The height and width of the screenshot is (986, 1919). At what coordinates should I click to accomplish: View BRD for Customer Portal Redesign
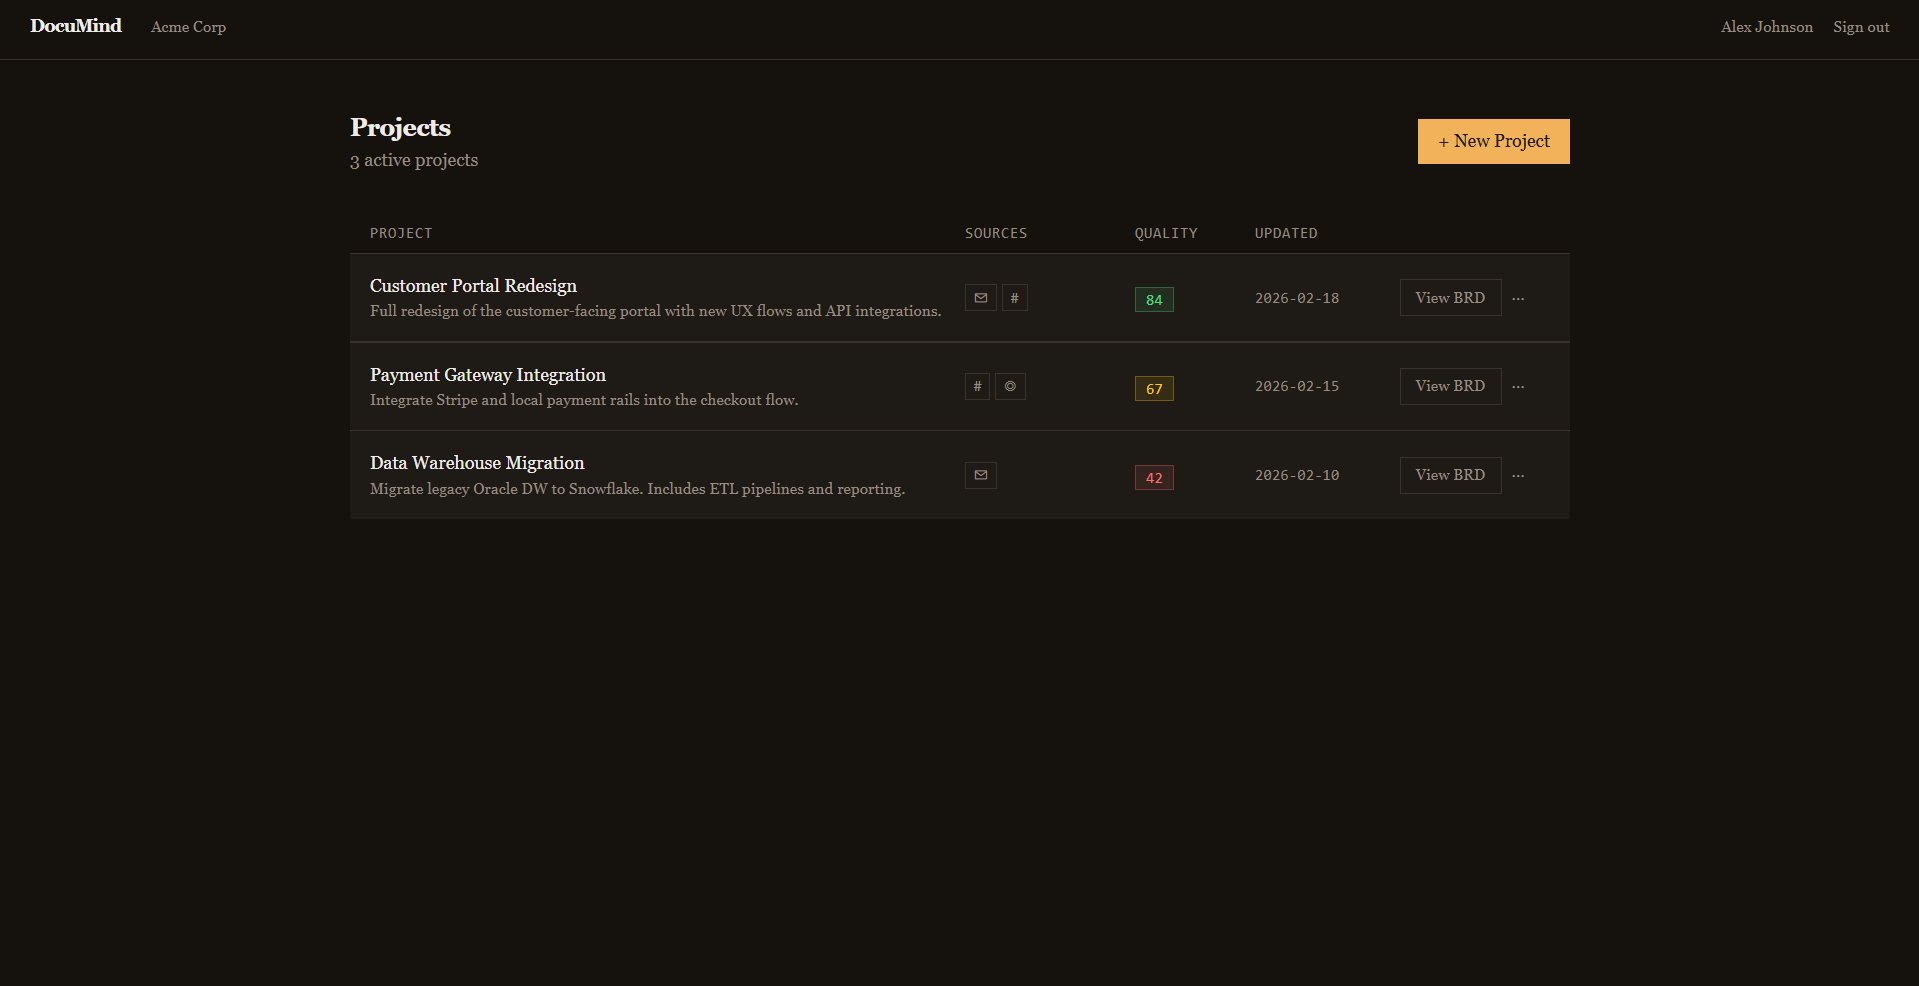pyautogui.click(x=1450, y=298)
